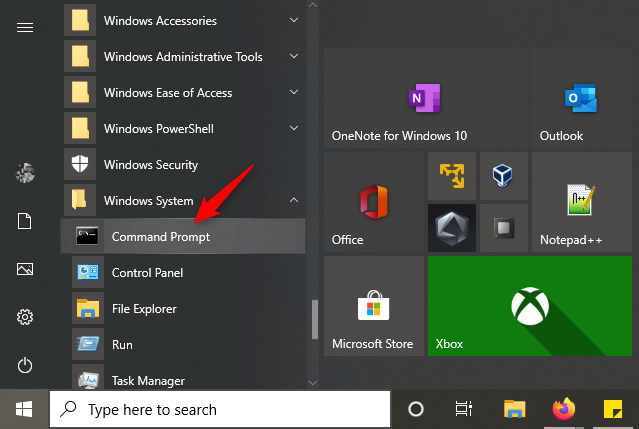Click the Power icon in left rail

(25, 366)
